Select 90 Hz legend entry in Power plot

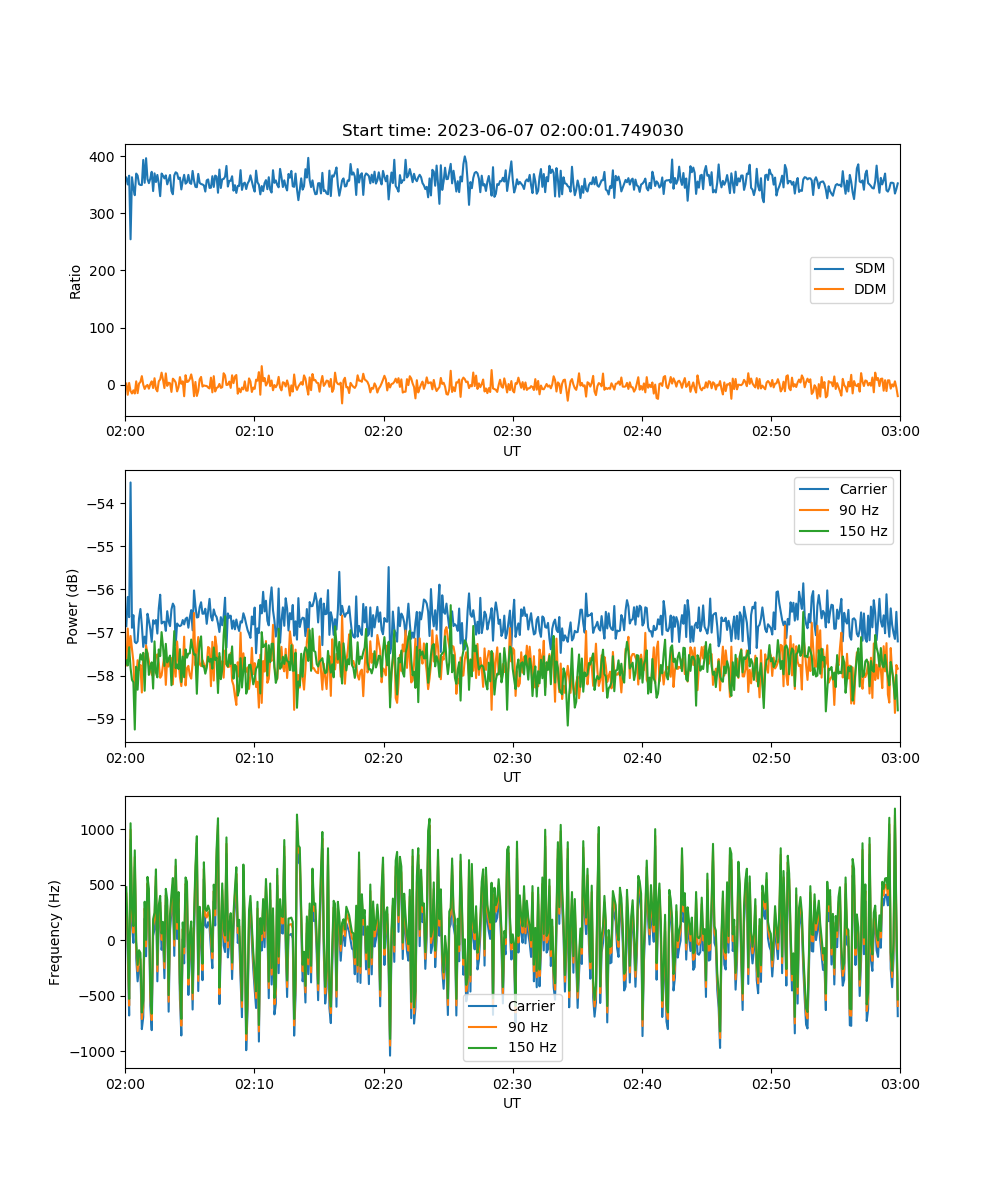tap(858, 510)
